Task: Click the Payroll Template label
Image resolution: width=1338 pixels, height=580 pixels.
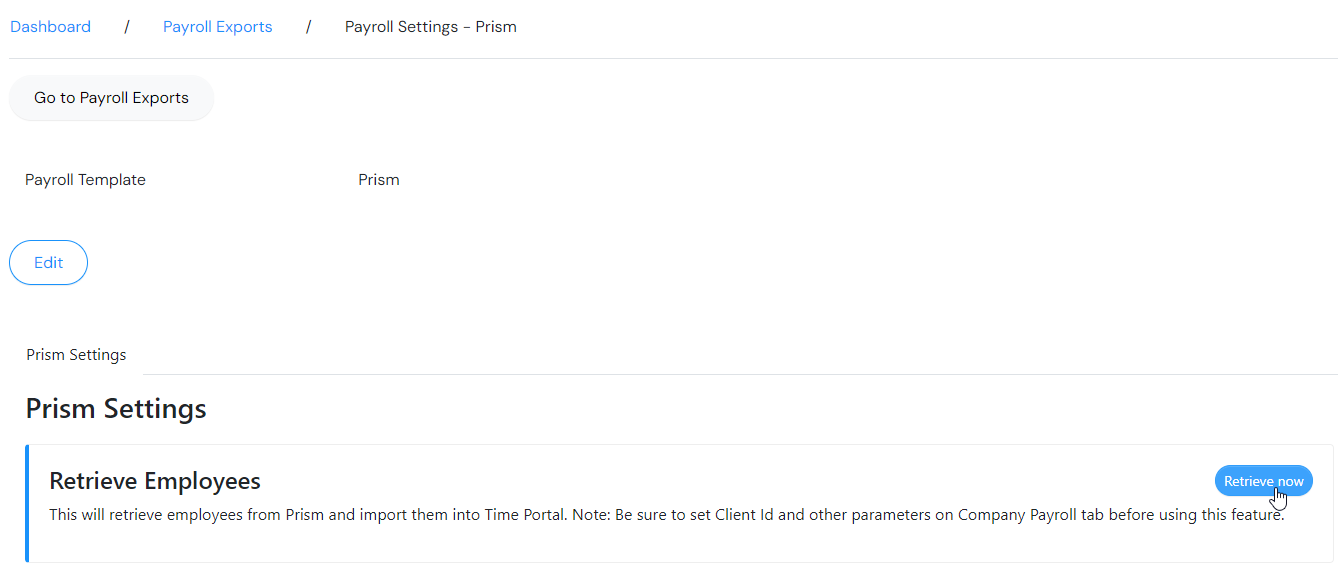Action: coord(85,179)
